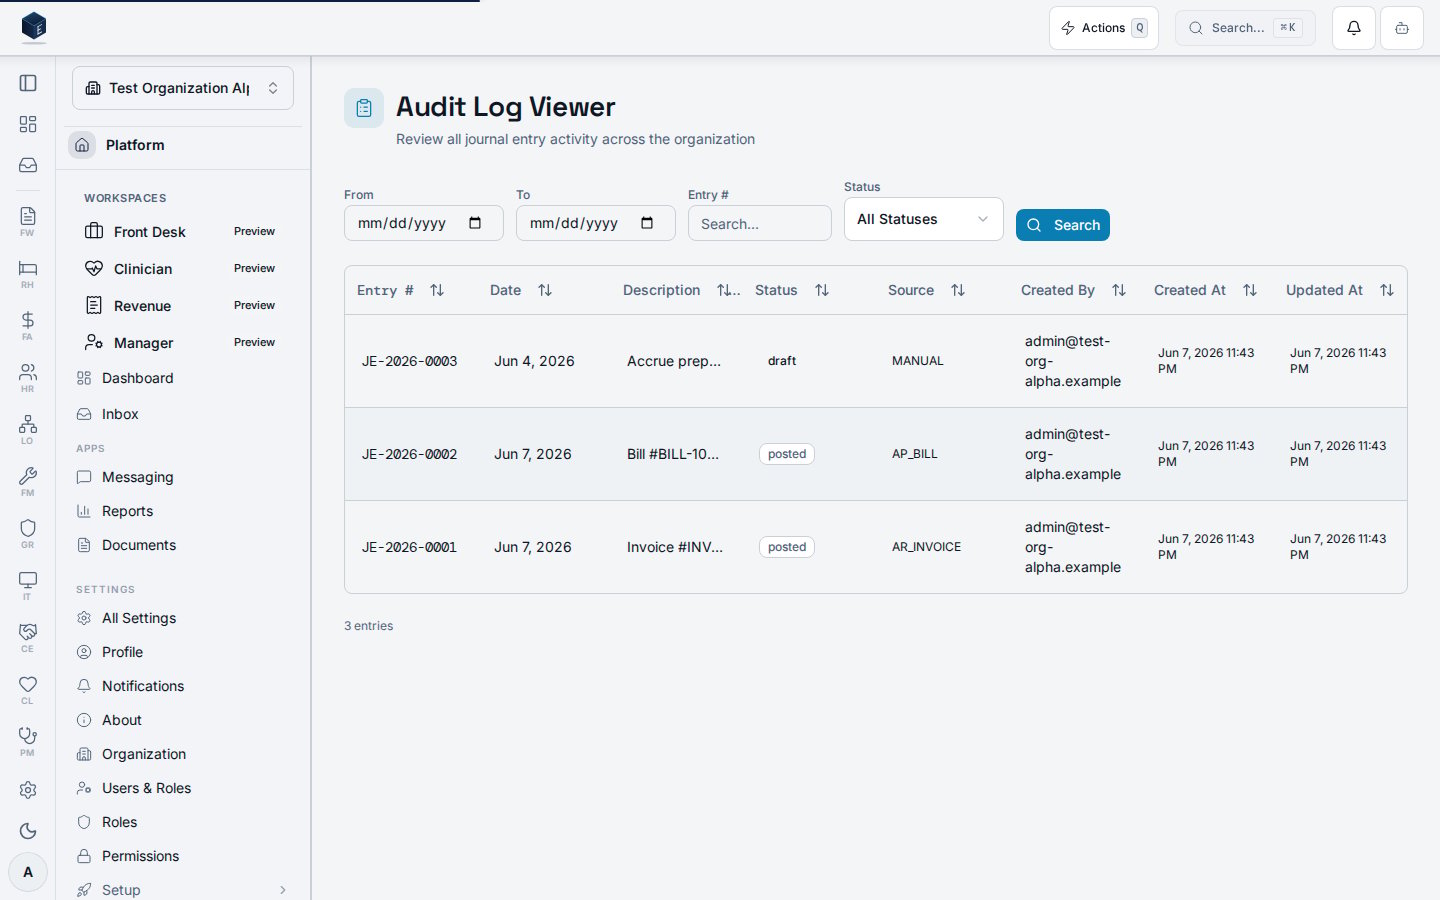1440x900 pixels.
Task: Open the CL heart module icon
Action: pos(28,689)
